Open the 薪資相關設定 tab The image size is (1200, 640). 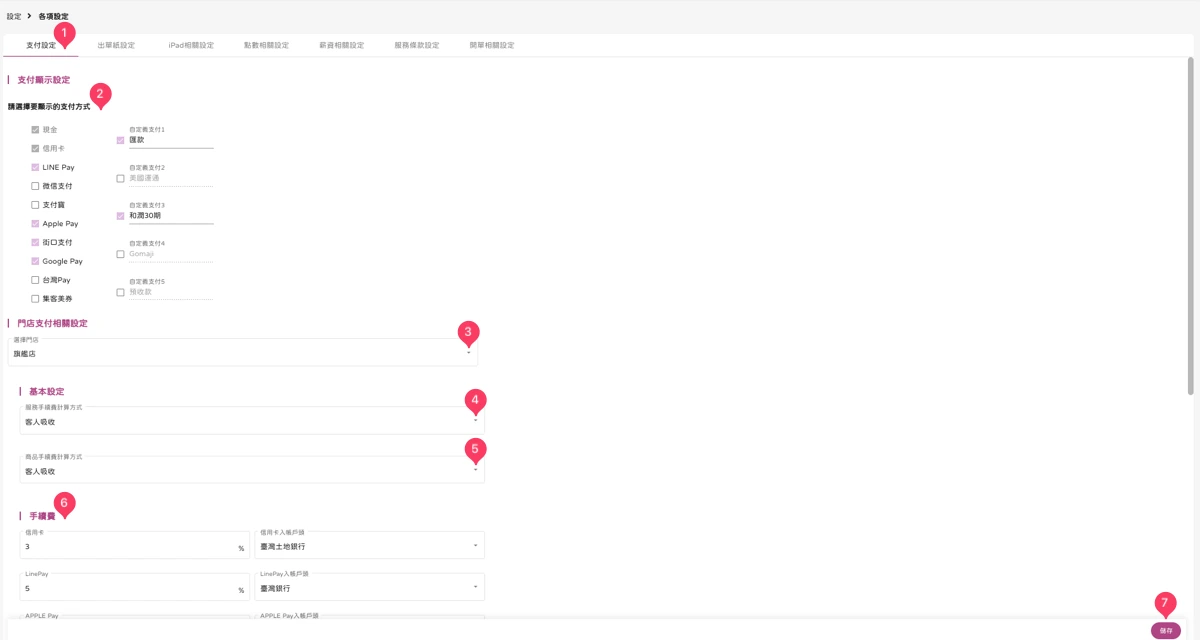342,45
